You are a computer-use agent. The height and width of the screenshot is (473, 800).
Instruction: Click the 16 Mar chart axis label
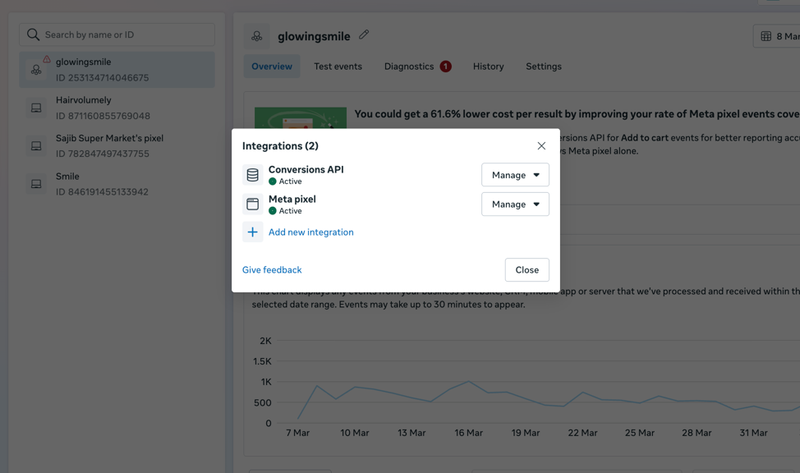pos(468,433)
